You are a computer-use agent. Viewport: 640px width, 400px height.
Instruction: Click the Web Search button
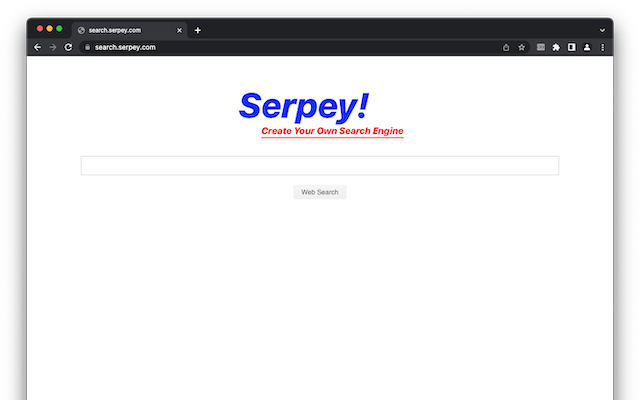320,192
